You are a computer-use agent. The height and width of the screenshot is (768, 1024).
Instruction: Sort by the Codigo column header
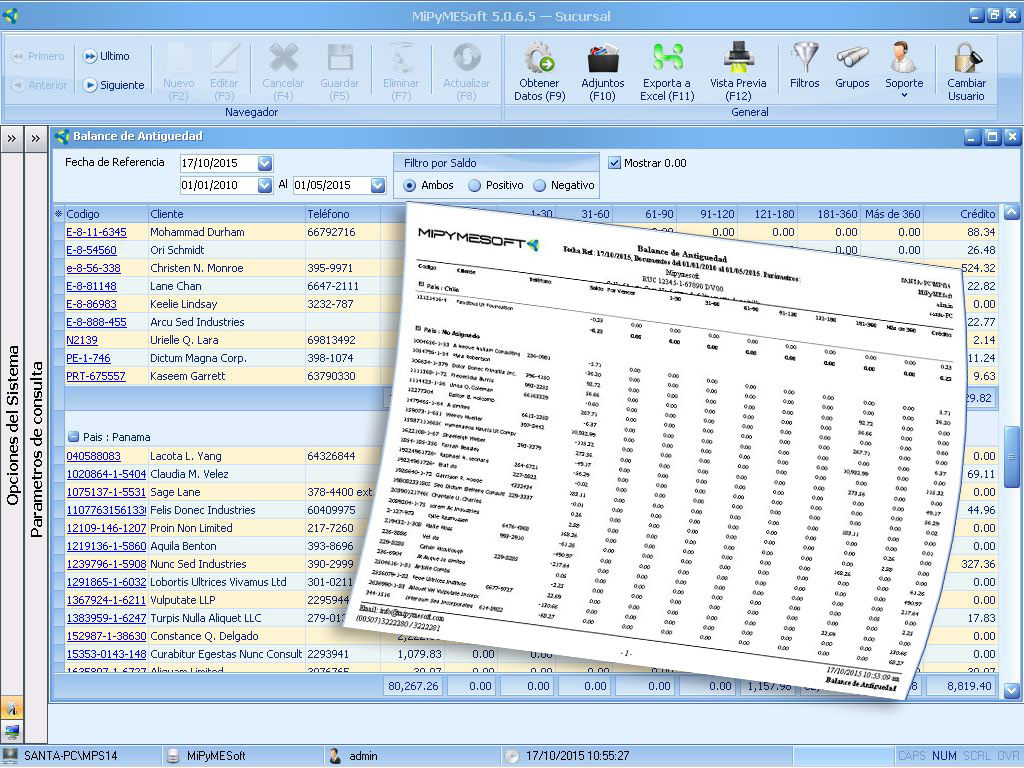106,214
